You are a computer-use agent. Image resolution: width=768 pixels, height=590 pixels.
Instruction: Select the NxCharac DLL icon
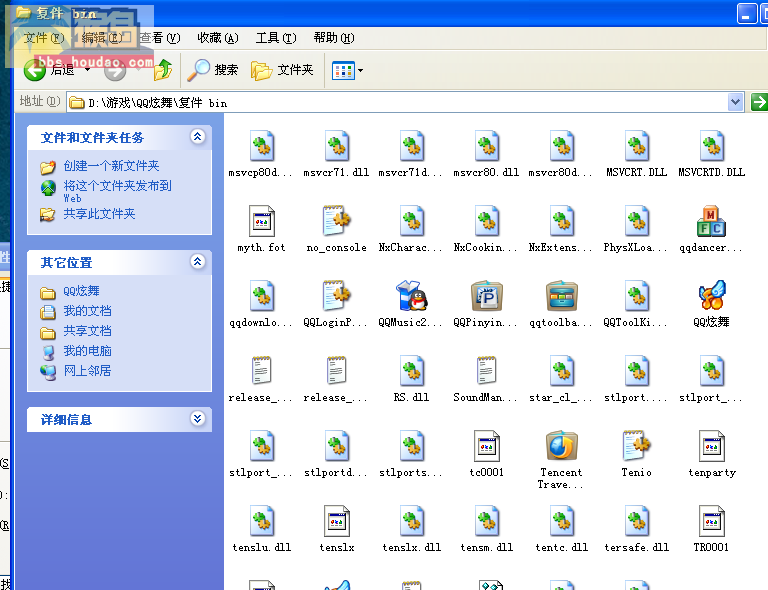pyautogui.click(x=411, y=221)
